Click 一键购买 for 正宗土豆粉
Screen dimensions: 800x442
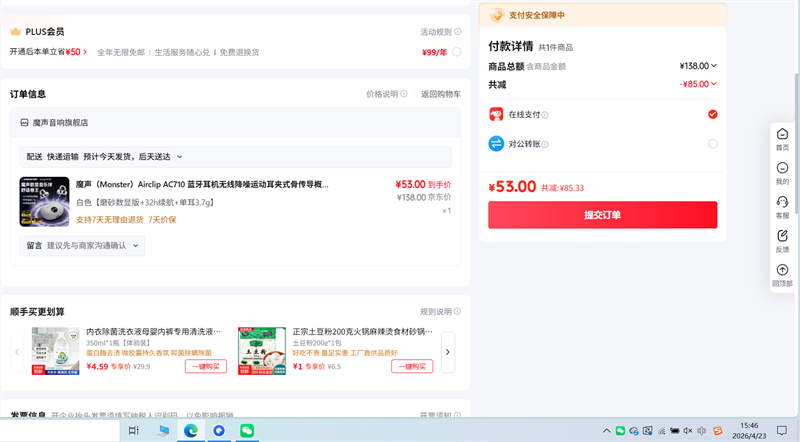(x=412, y=366)
